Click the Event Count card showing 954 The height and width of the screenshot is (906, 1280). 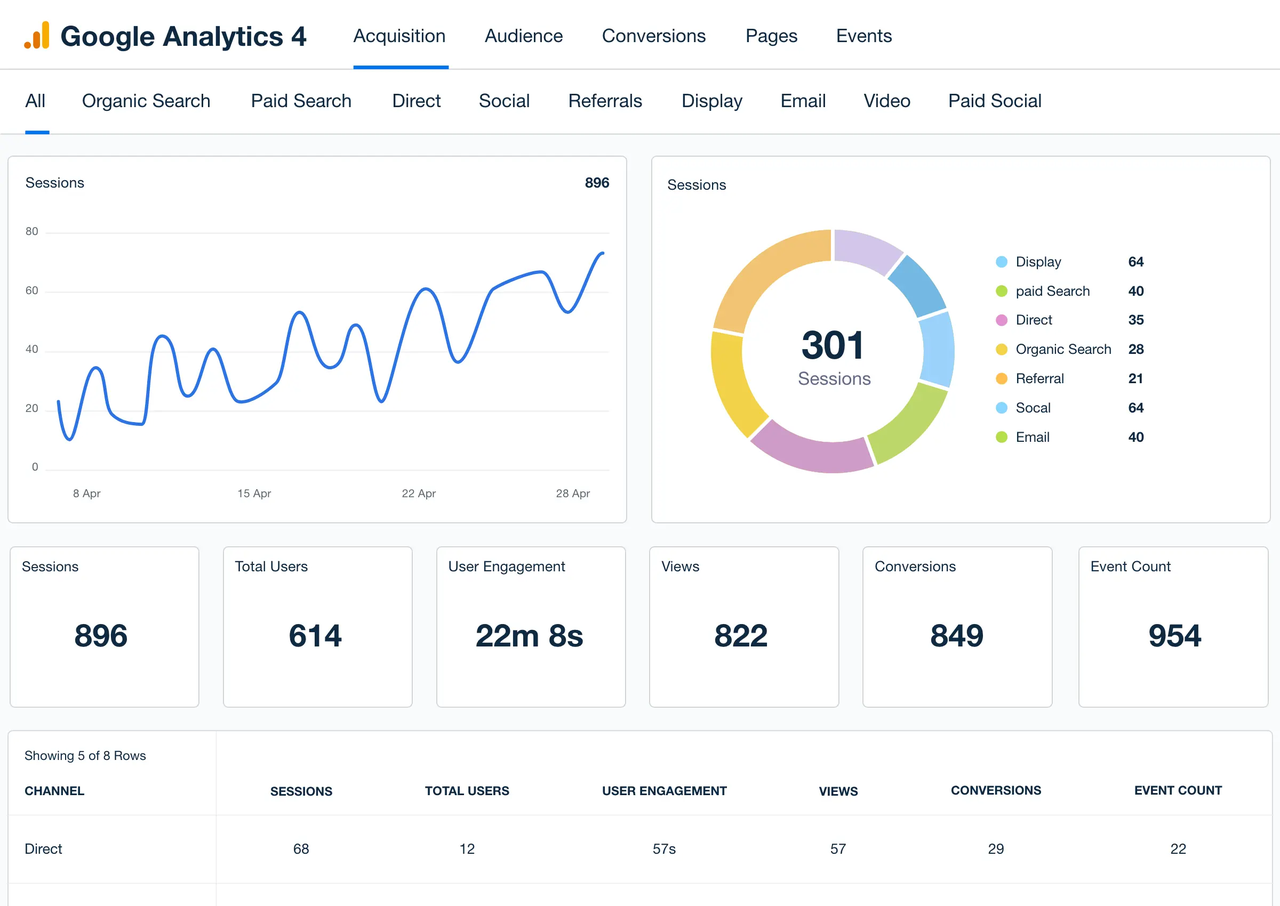1172,626
